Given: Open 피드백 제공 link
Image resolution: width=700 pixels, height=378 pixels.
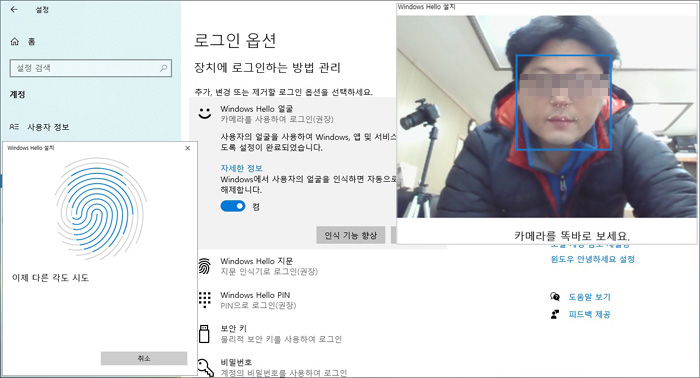Looking at the screenshot, I should click(589, 314).
